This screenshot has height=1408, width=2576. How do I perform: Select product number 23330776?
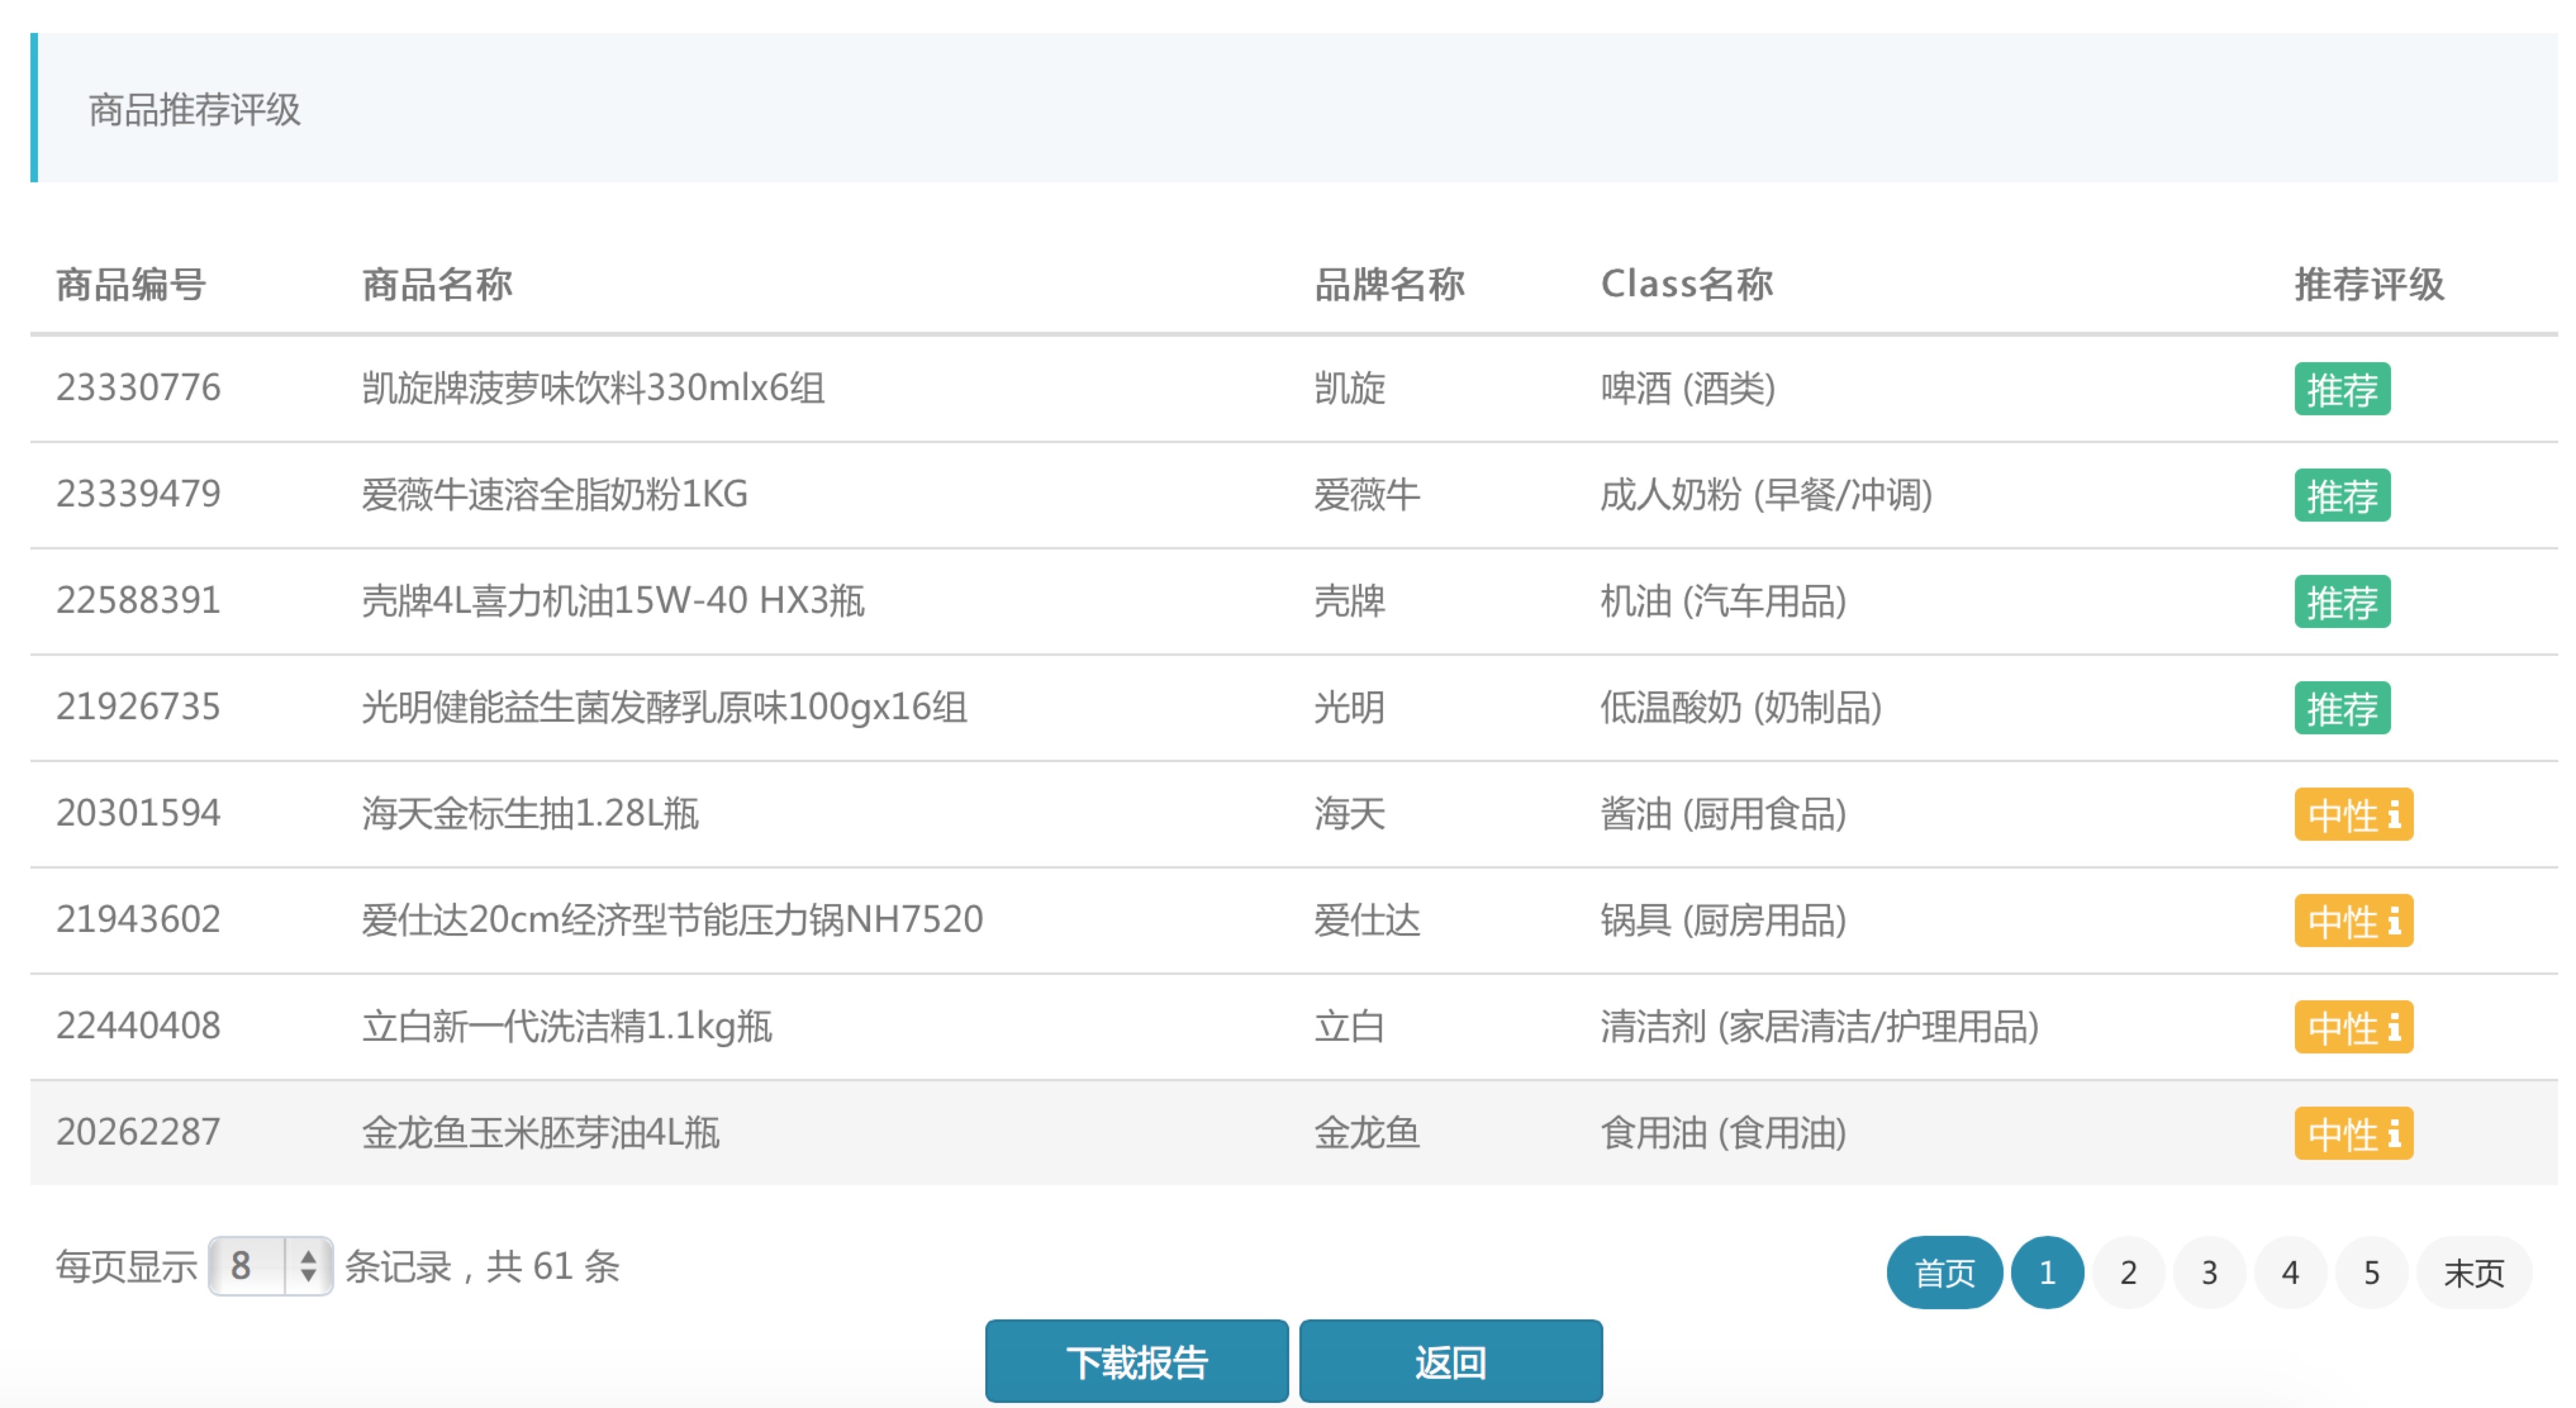coord(138,388)
